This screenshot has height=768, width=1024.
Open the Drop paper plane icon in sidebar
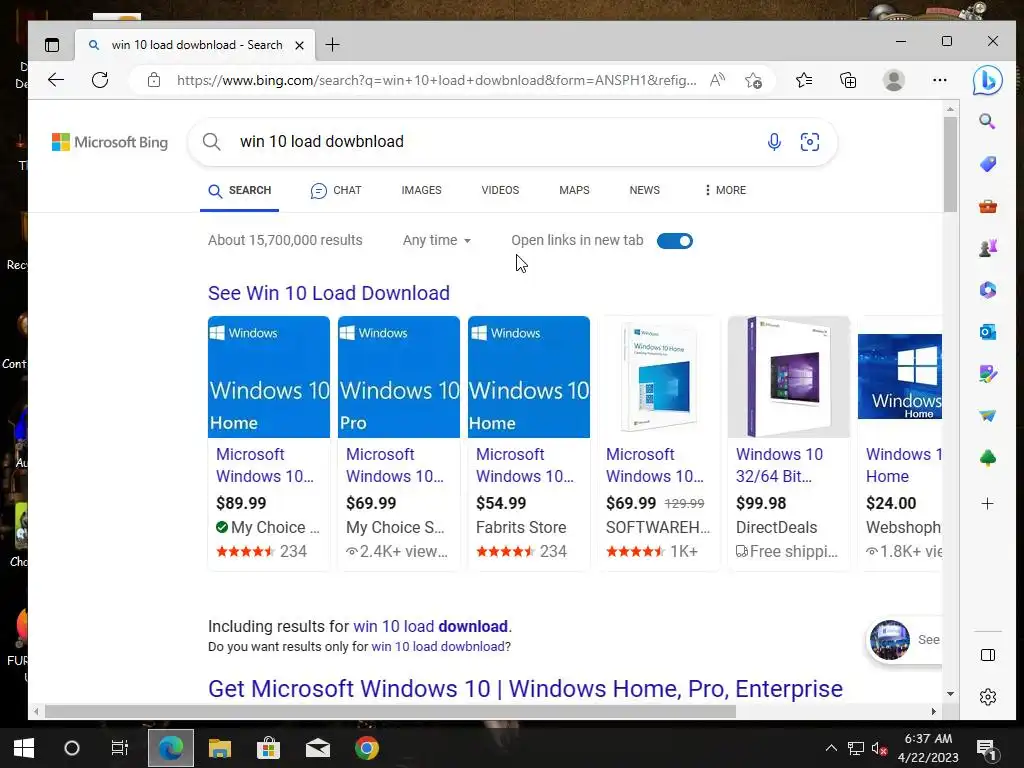coord(987,415)
